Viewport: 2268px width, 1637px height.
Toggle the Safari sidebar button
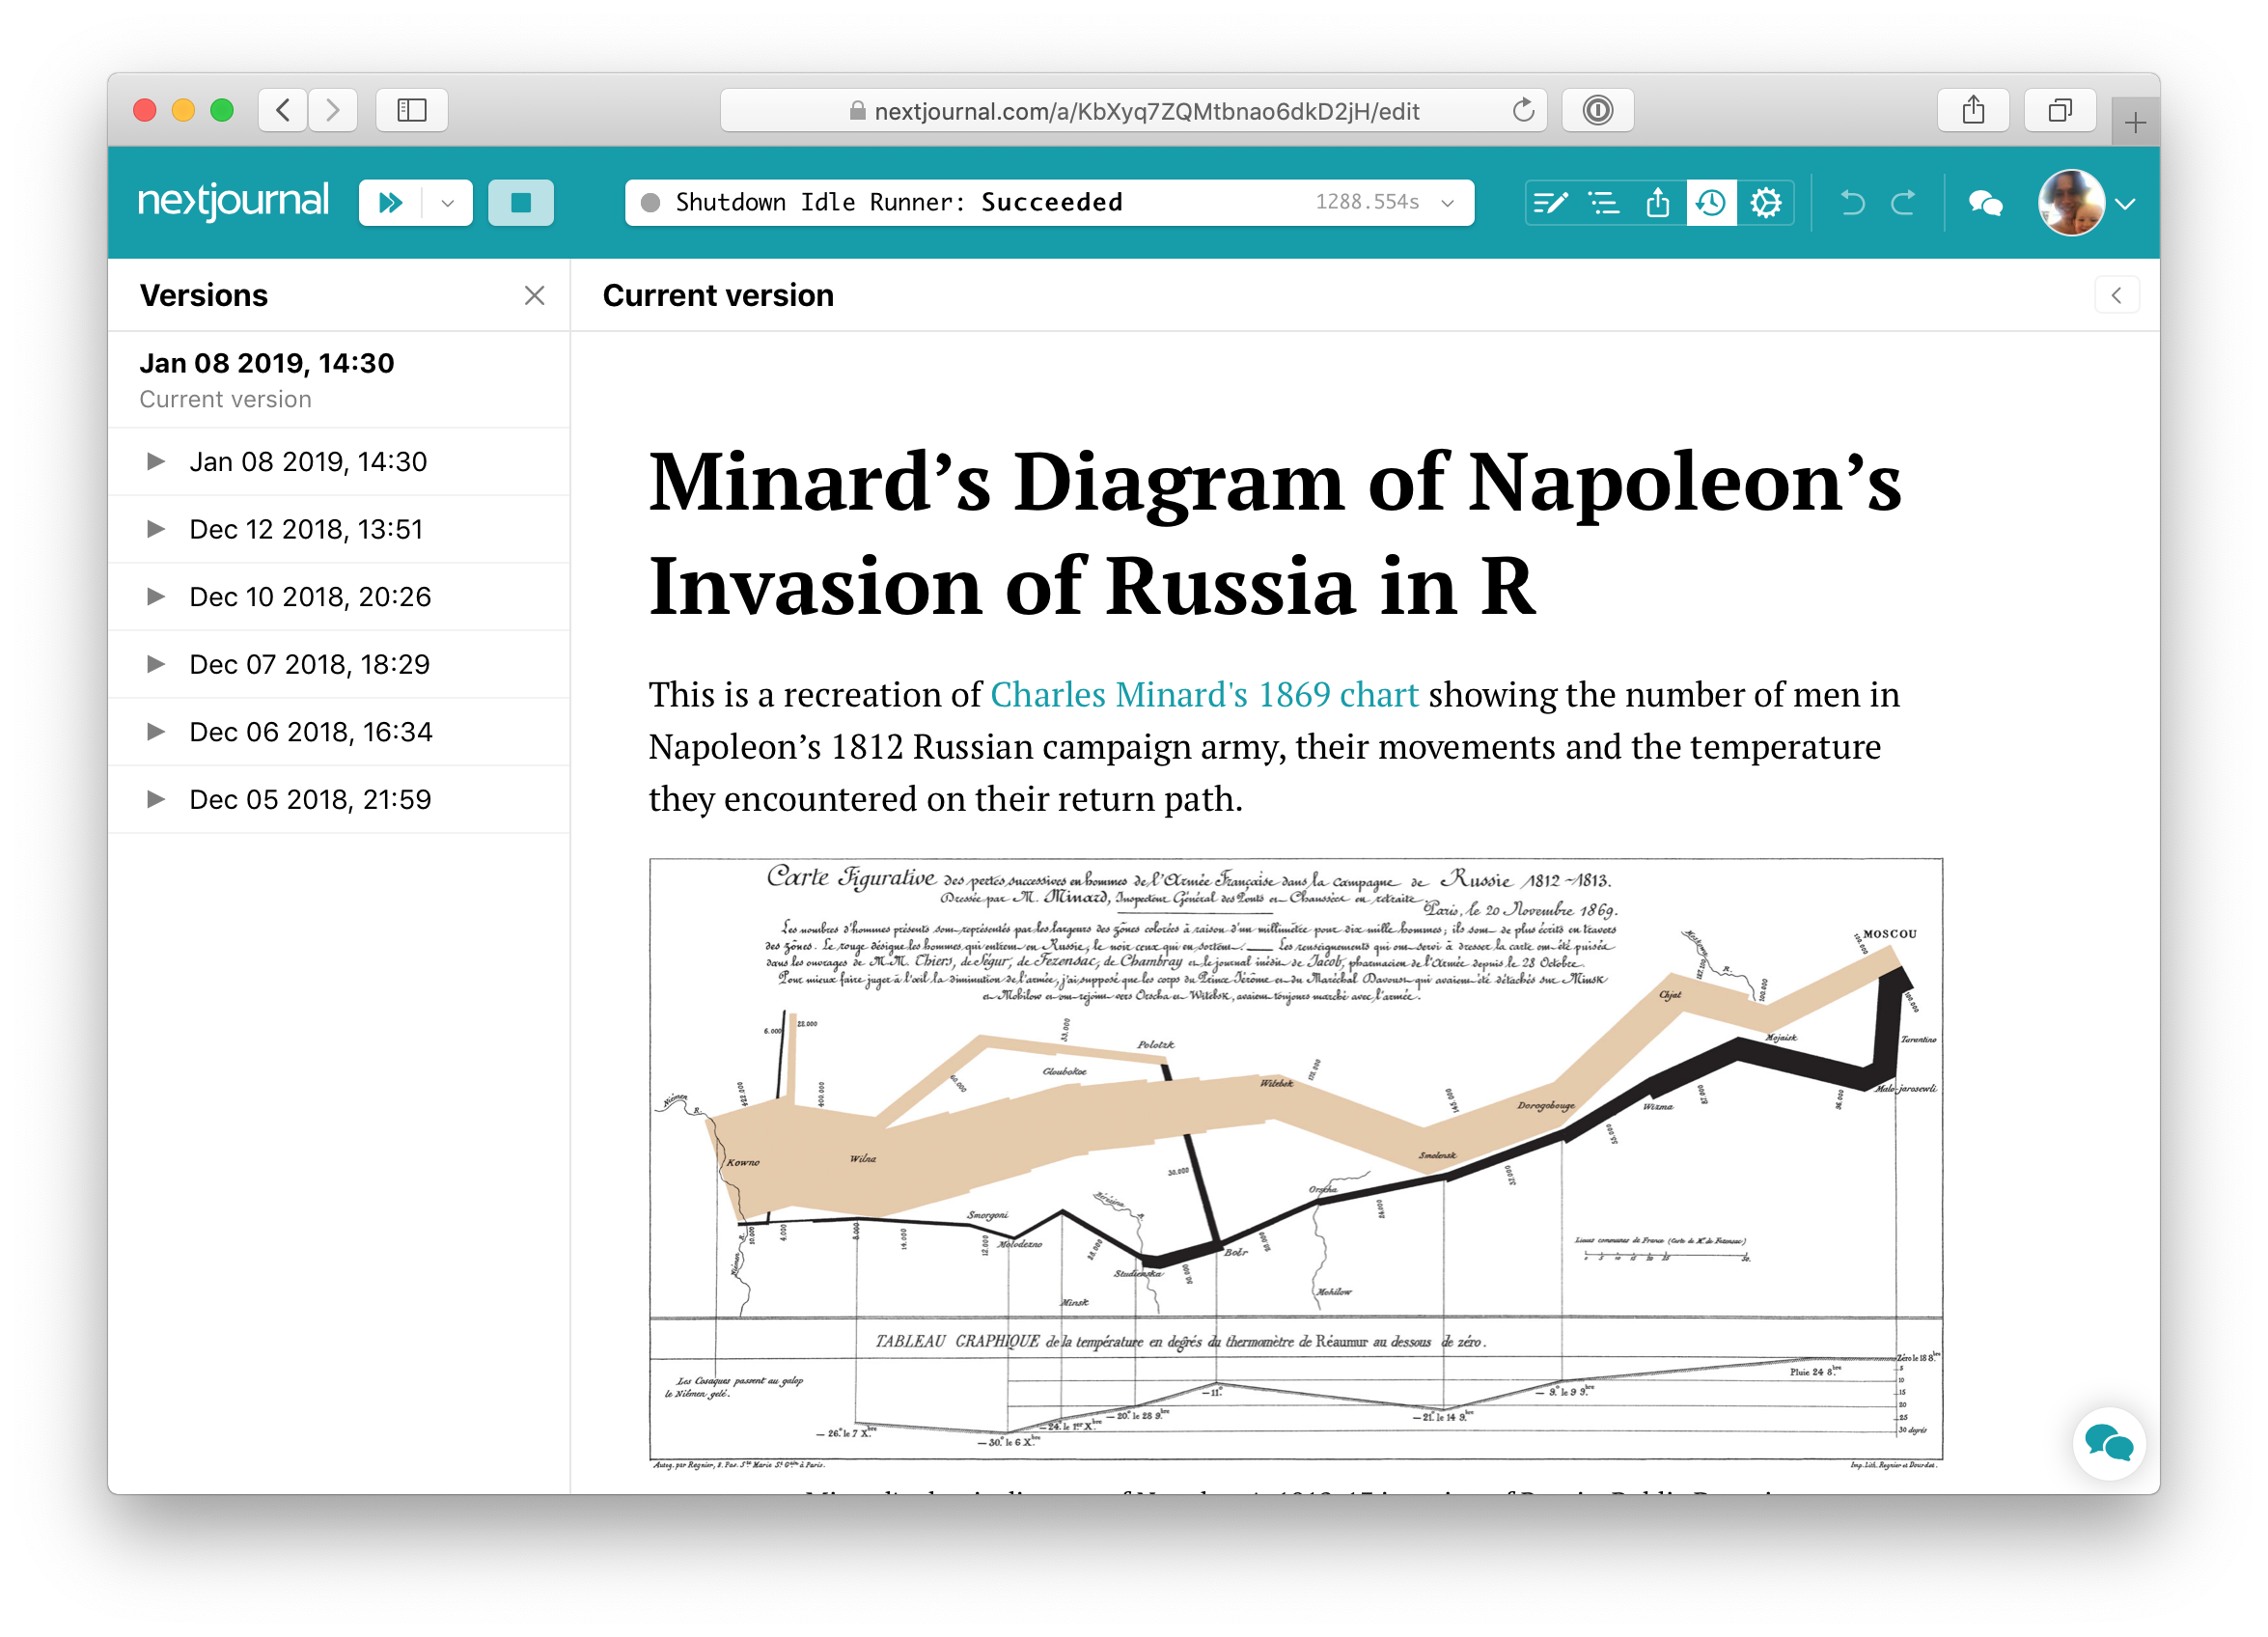pyautogui.click(x=412, y=110)
